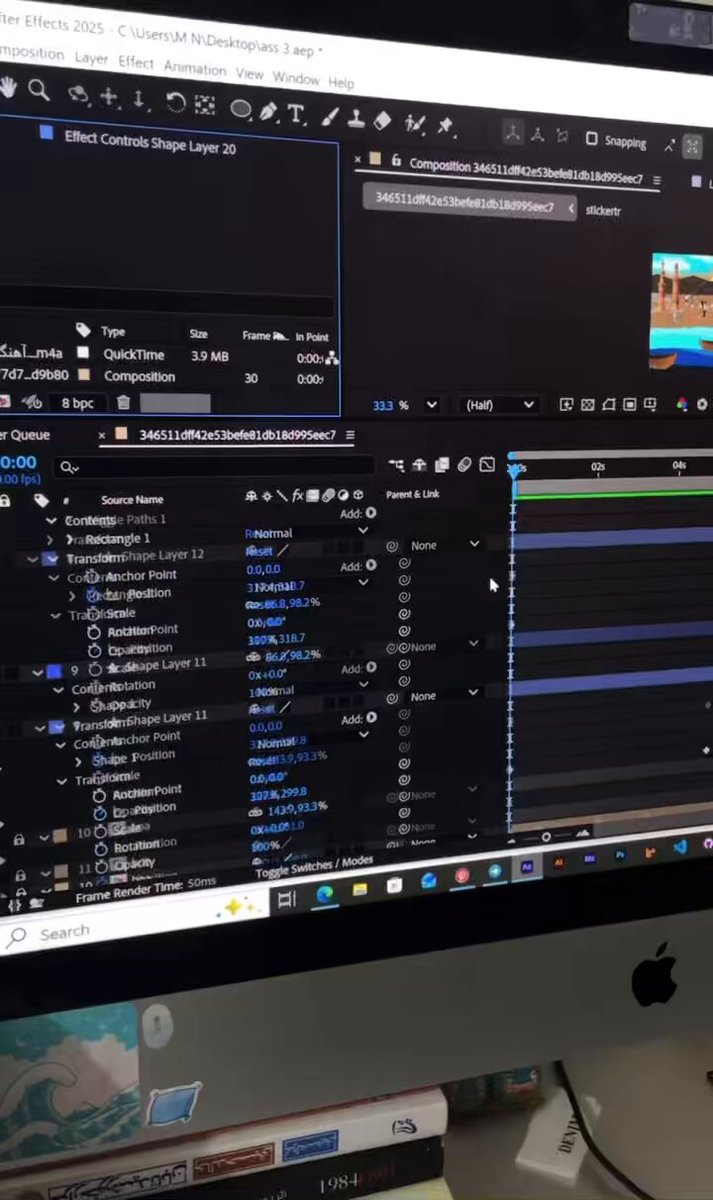Open the timeline comp tab panel menu

349,435
